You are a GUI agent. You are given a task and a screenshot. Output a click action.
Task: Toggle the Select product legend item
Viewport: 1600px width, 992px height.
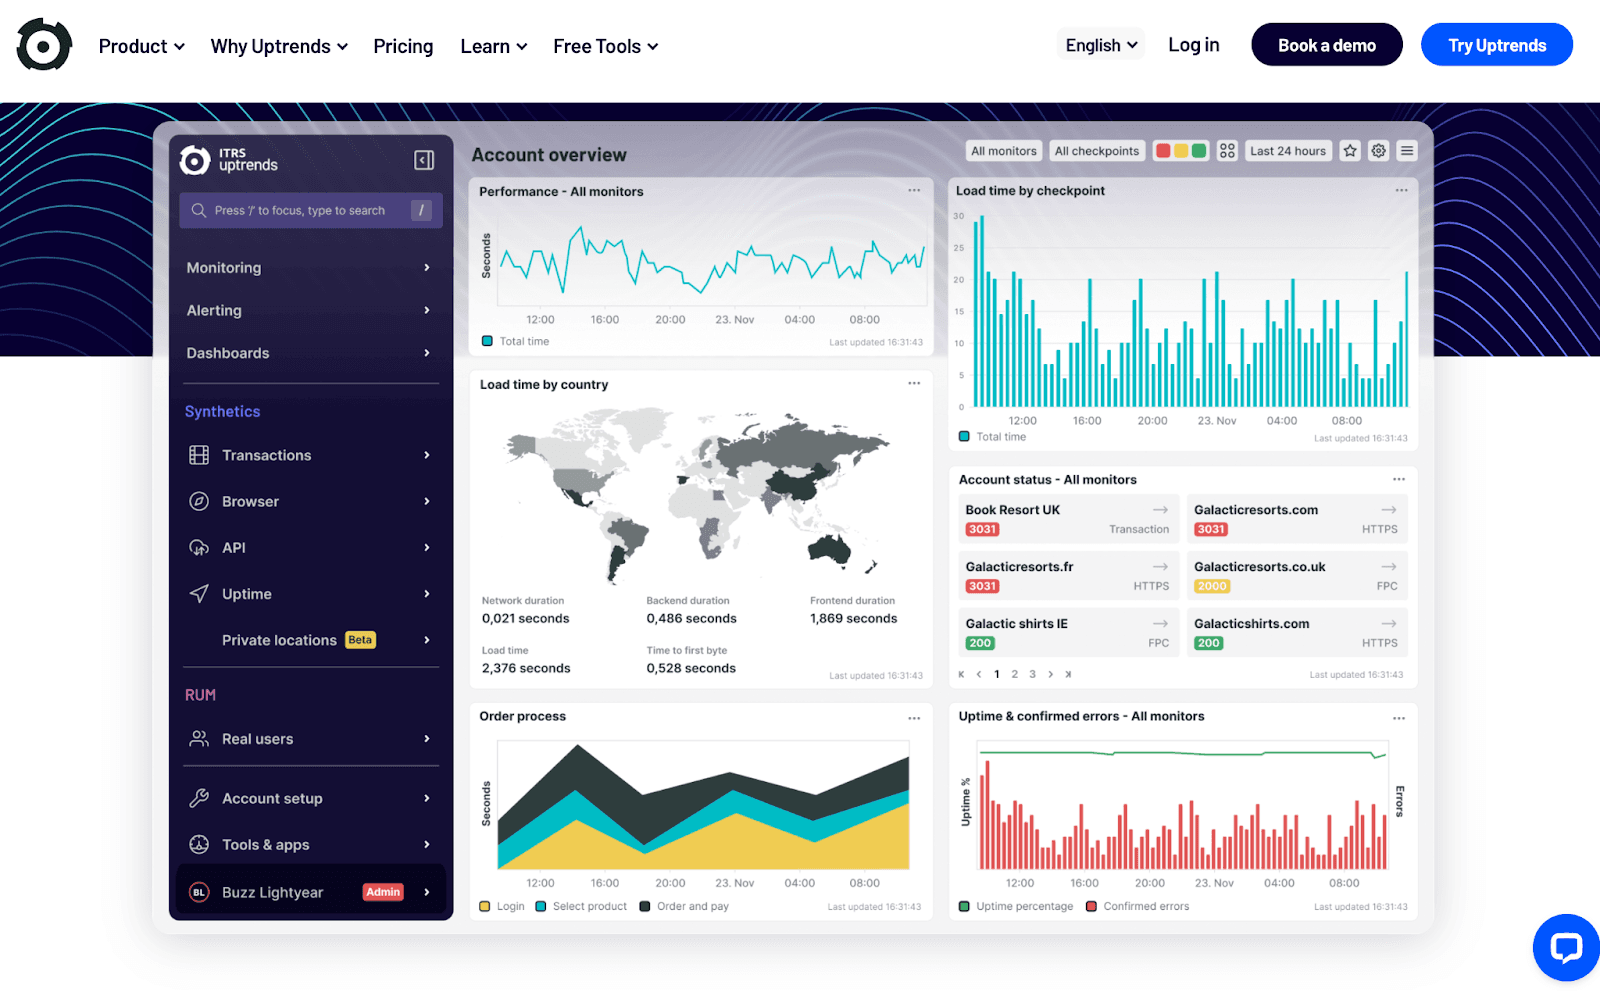581,906
